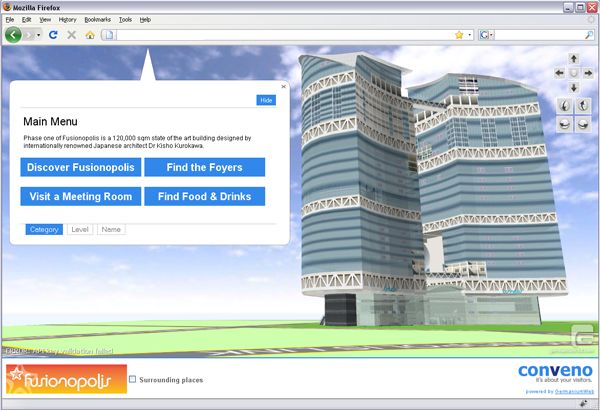Click the bottom-left rotate sphere control
Viewport: 600px width, 410px height.
565,124
